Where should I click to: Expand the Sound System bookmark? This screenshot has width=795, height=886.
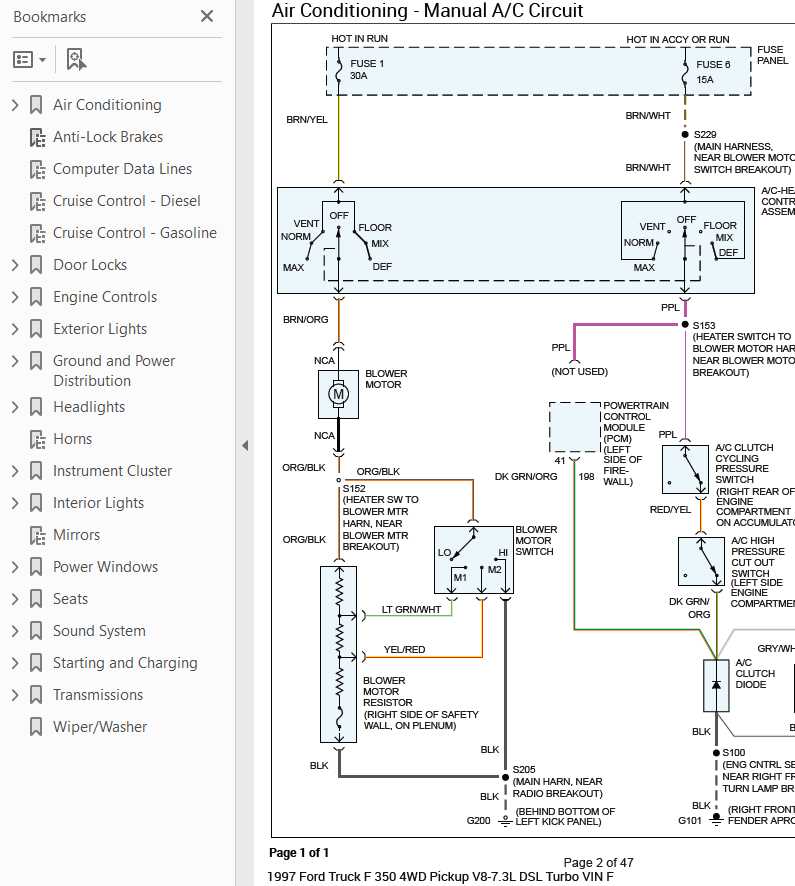15,631
